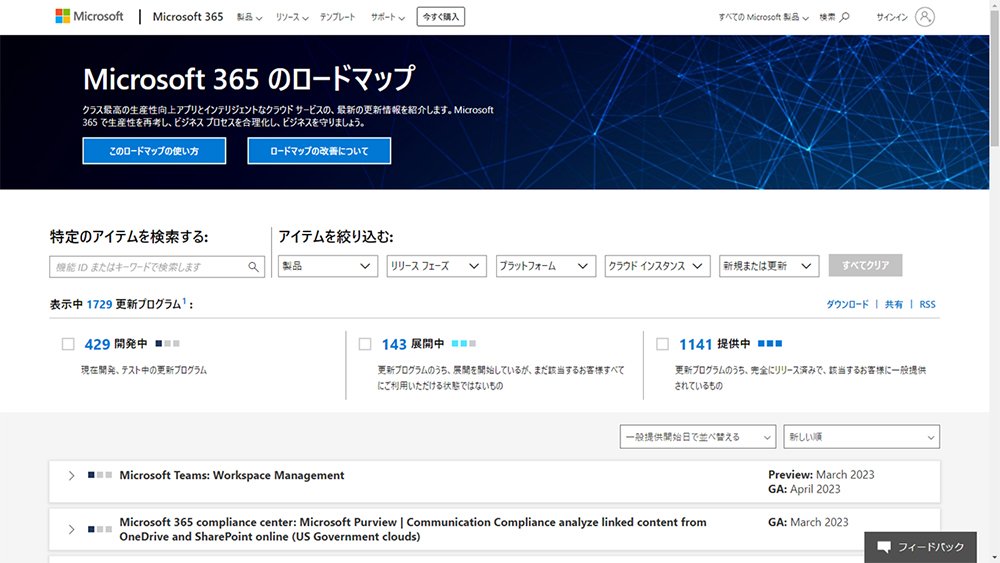1000x563 pixels.
Task: Open the プラットフォーム filter dropdown
Action: (545, 266)
